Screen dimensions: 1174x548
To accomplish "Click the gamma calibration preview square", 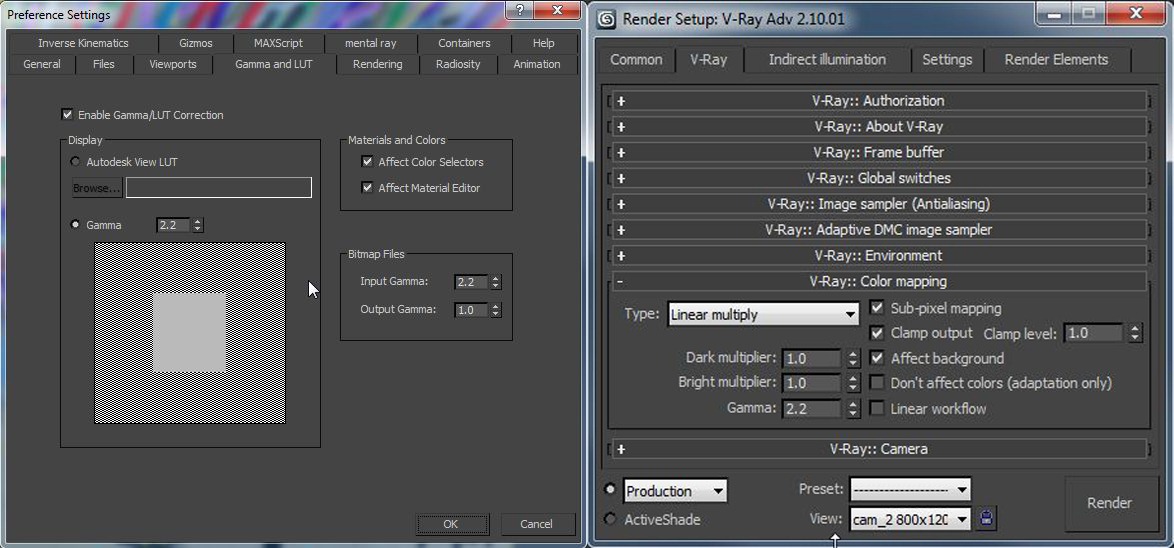I will click(189, 332).
